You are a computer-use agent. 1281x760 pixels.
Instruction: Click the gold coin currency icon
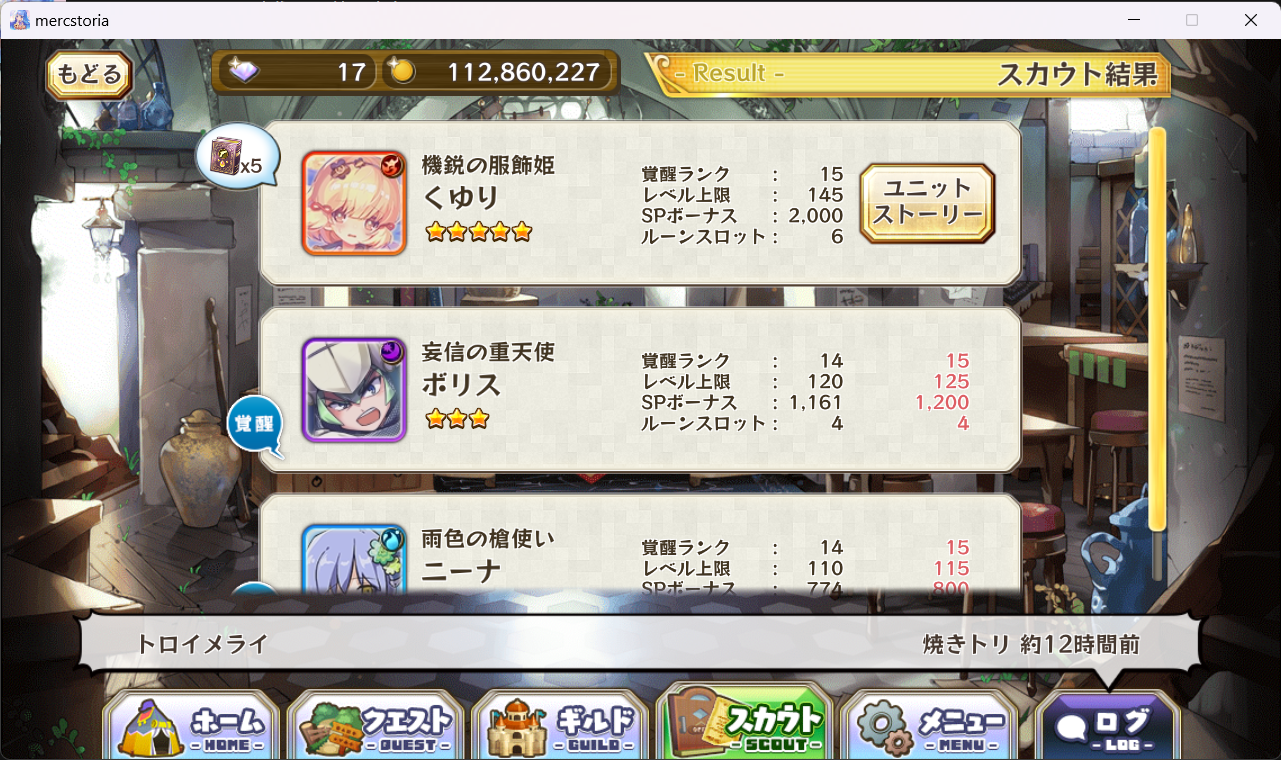point(401,72)
